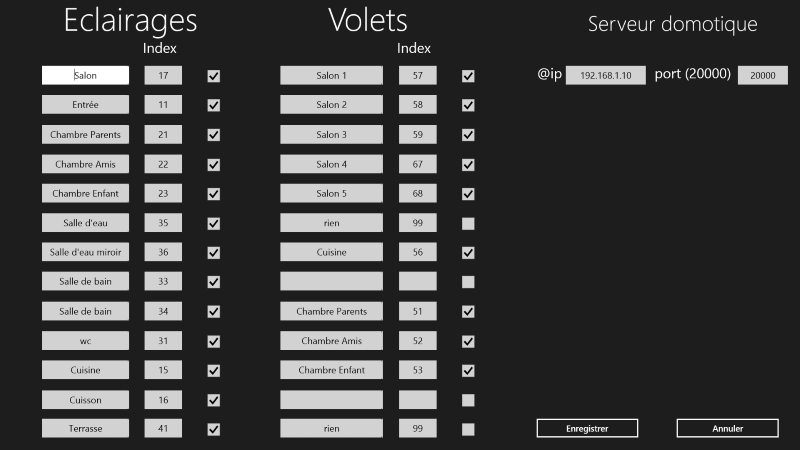Select the port field showing 20000
This screenshot has height=450, width=800.
click(x=763, y=76)
